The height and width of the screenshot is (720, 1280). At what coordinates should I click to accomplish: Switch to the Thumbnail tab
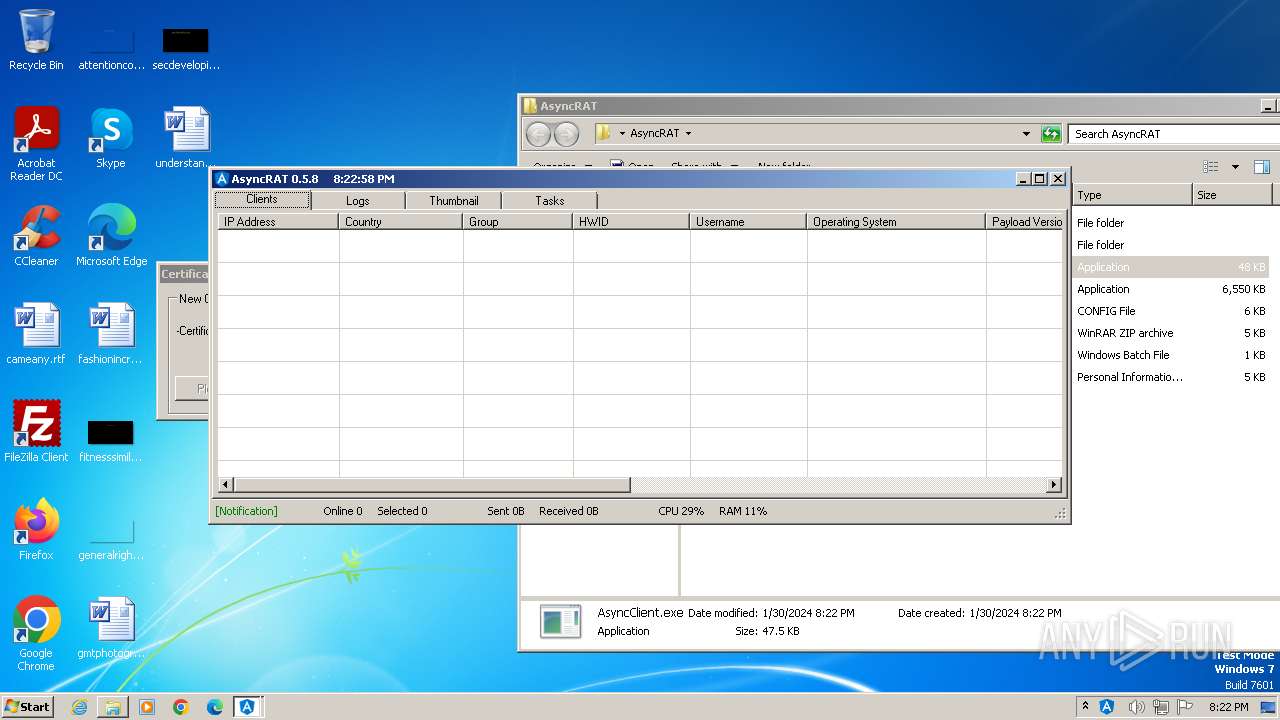pyautogui.click(x=454, y=201)
